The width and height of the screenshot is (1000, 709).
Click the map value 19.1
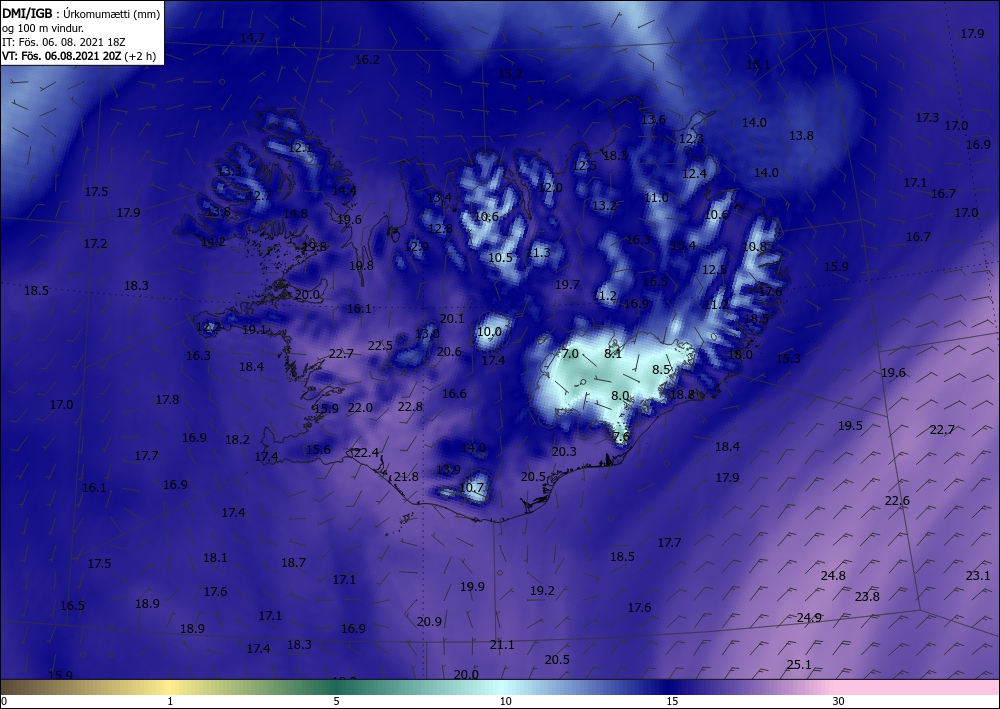[x=254, y=329]
